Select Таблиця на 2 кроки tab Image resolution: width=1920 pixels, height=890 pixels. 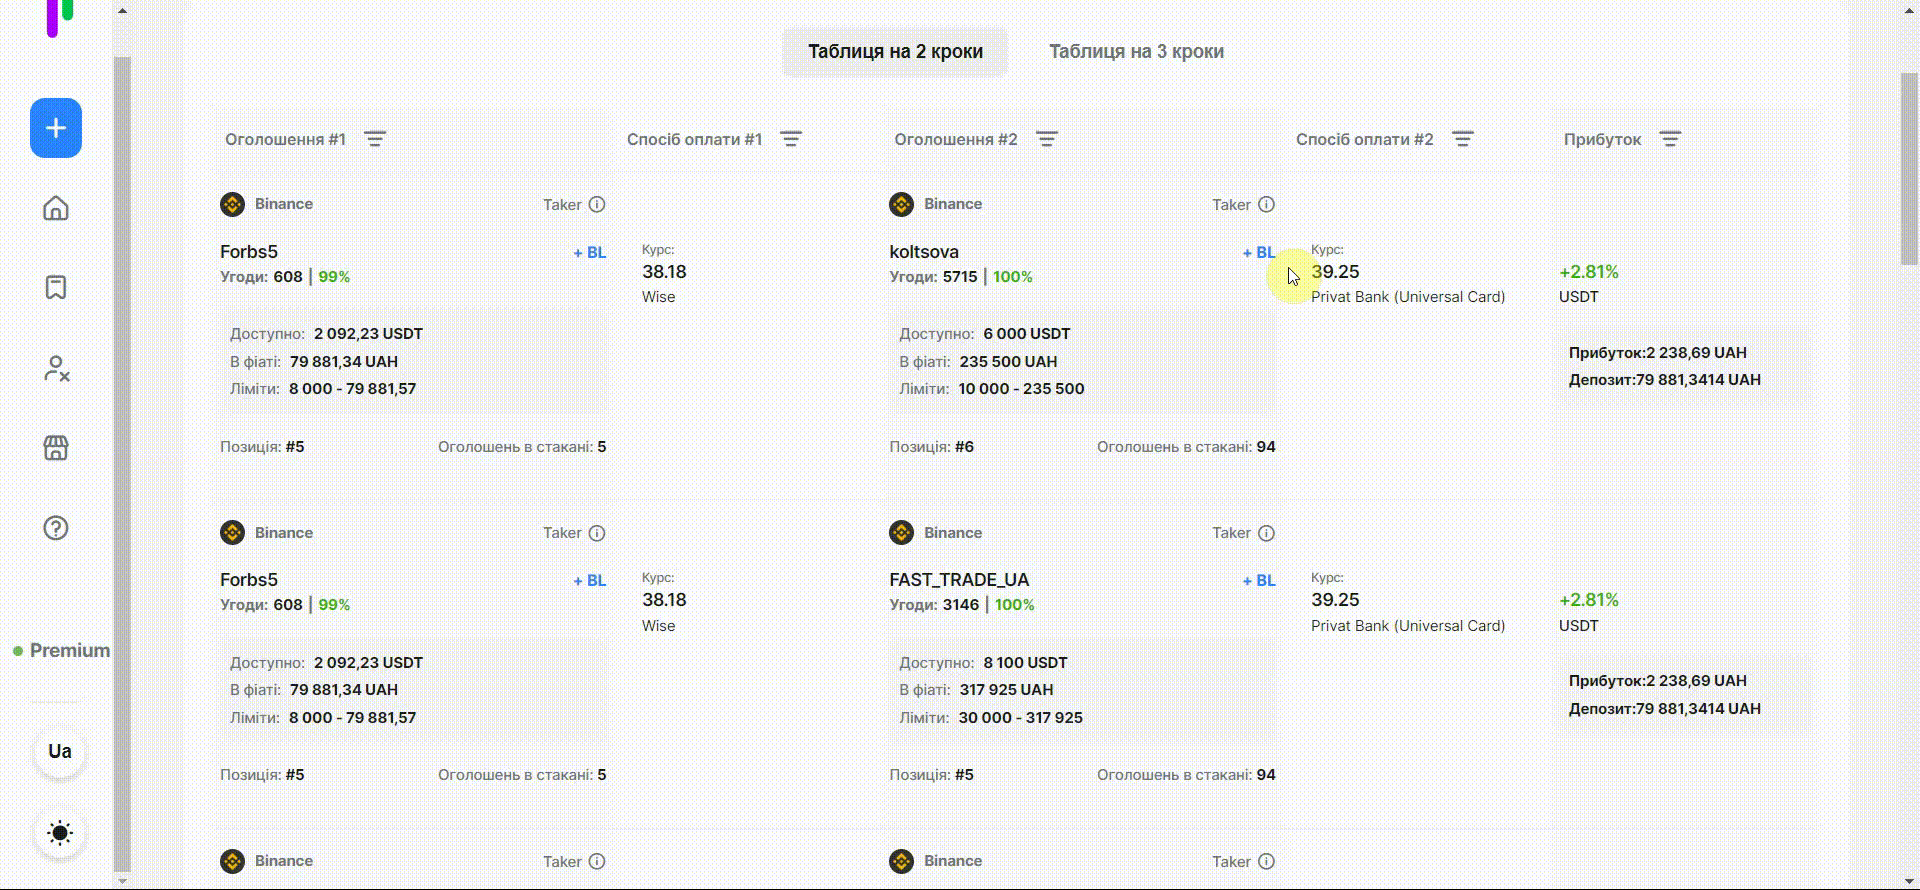895,52
